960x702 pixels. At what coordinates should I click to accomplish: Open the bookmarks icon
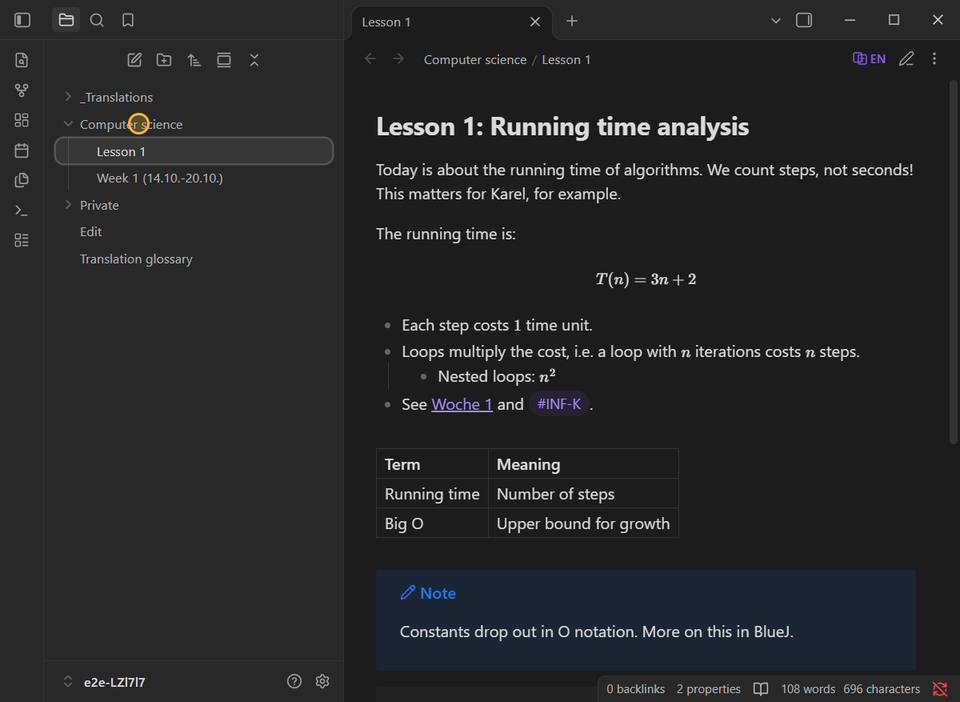point(128,20)
